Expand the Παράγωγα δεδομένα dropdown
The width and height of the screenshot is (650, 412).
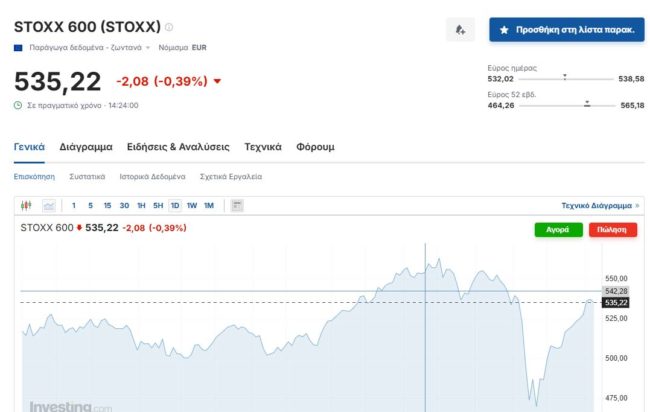[x=148, y=48]
